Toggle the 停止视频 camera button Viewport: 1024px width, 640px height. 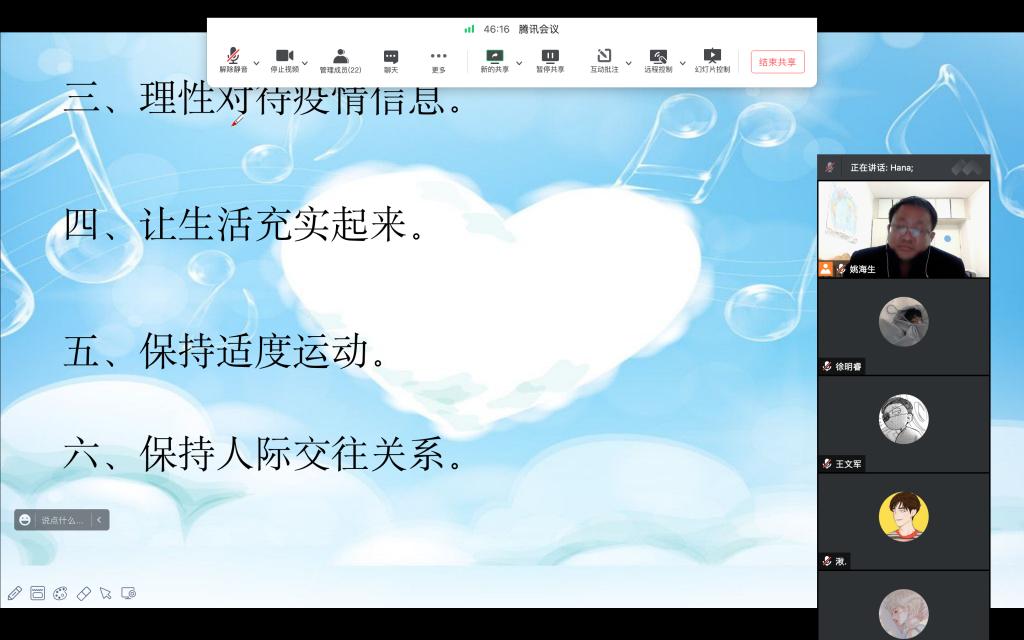(x=284, y=57)
